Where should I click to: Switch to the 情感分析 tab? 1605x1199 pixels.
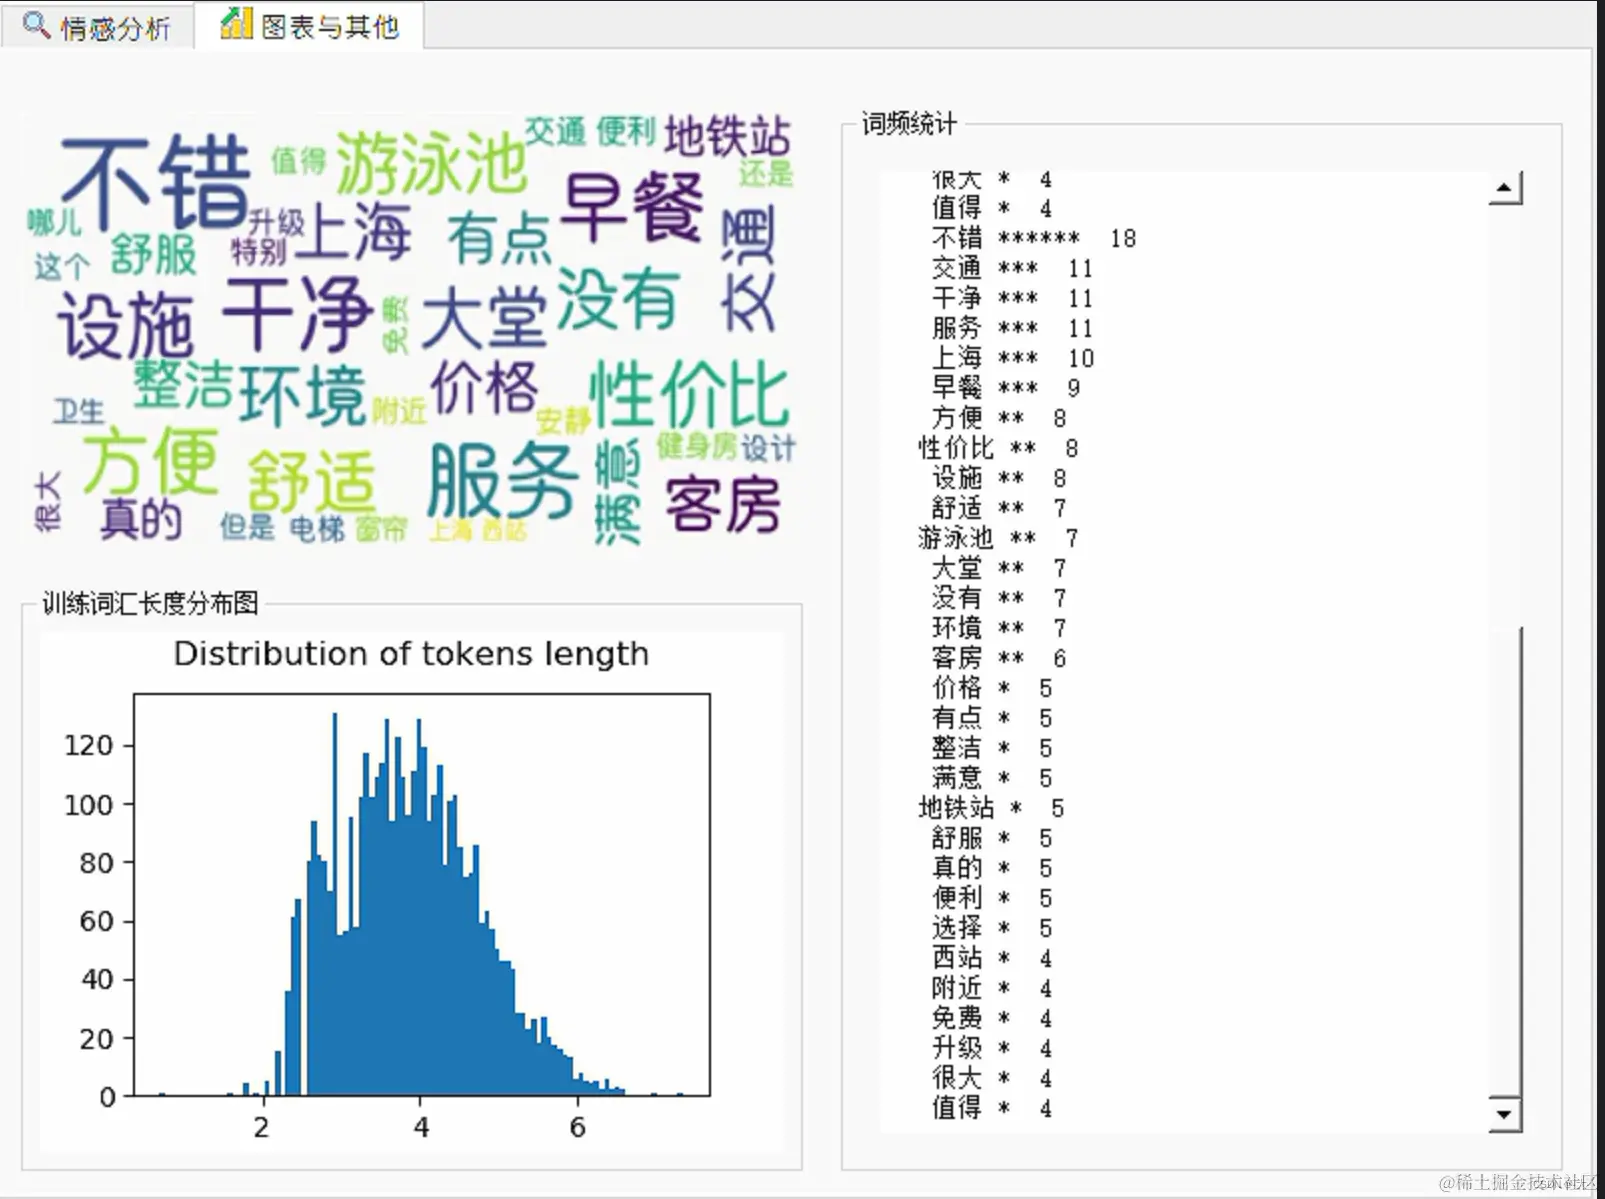pyautogui.click(x=96, y=25)
